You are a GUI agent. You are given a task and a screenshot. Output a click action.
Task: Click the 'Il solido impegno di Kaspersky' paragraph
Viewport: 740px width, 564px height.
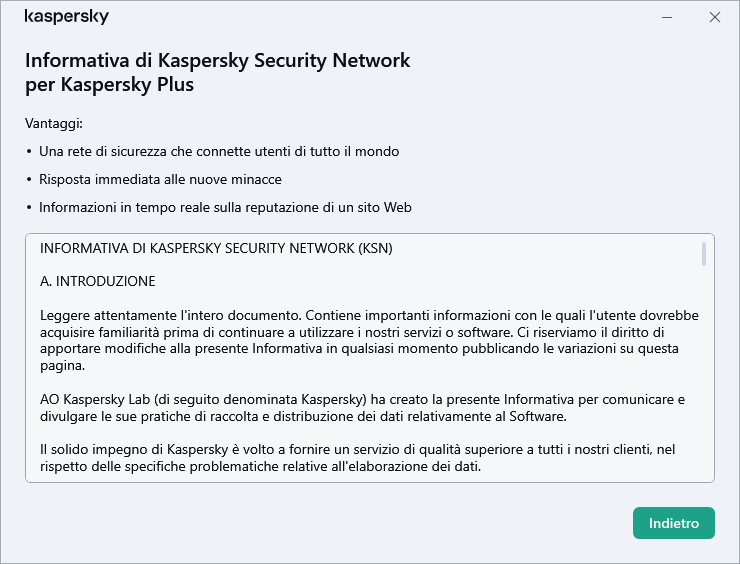click(x=360, y=458)
